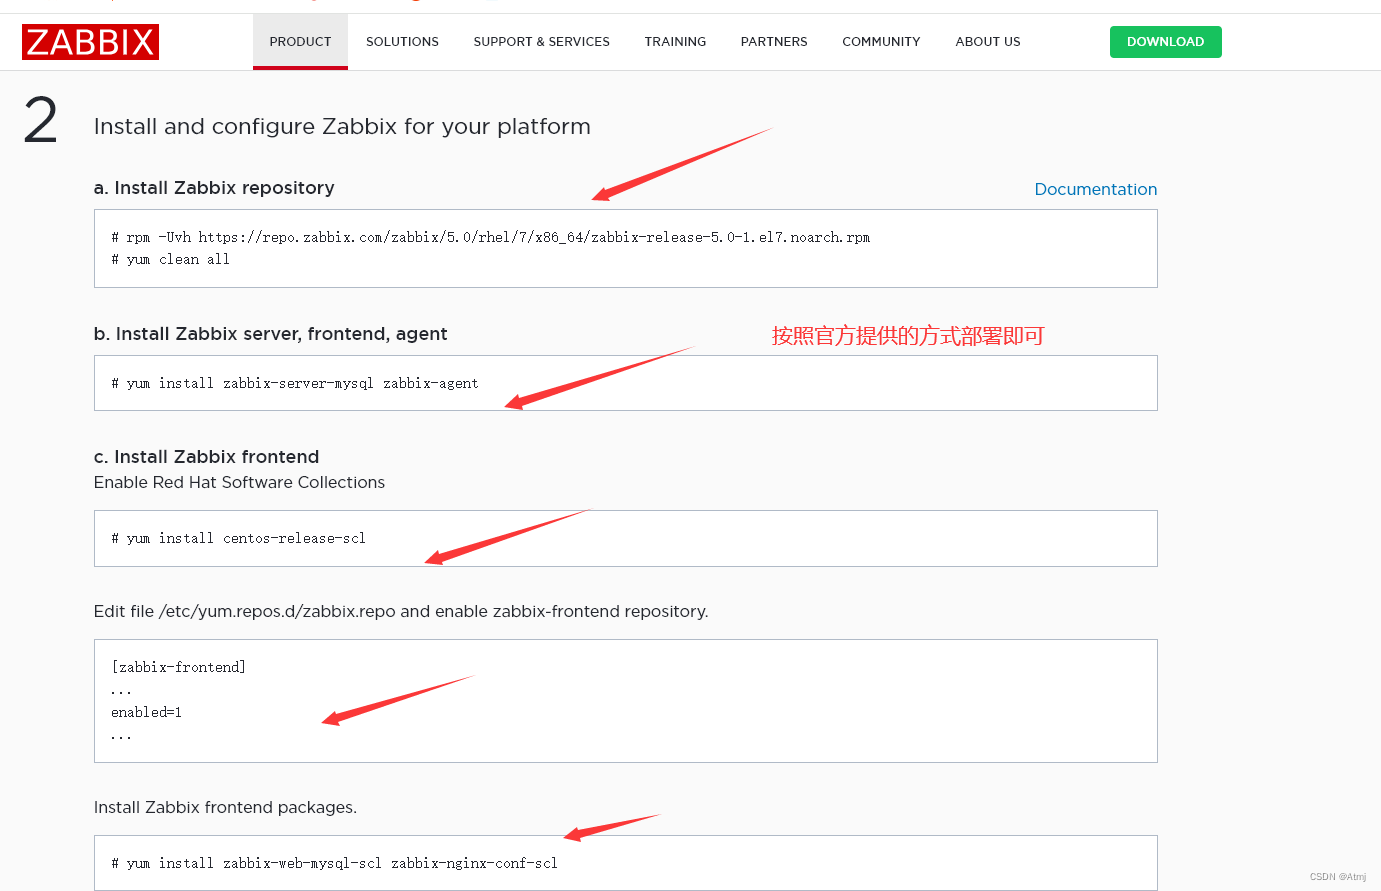Viewport: 1381px width, 891px height.
Task: Select TRAINING in the navigation bar
Action: (x=675, y=41)
